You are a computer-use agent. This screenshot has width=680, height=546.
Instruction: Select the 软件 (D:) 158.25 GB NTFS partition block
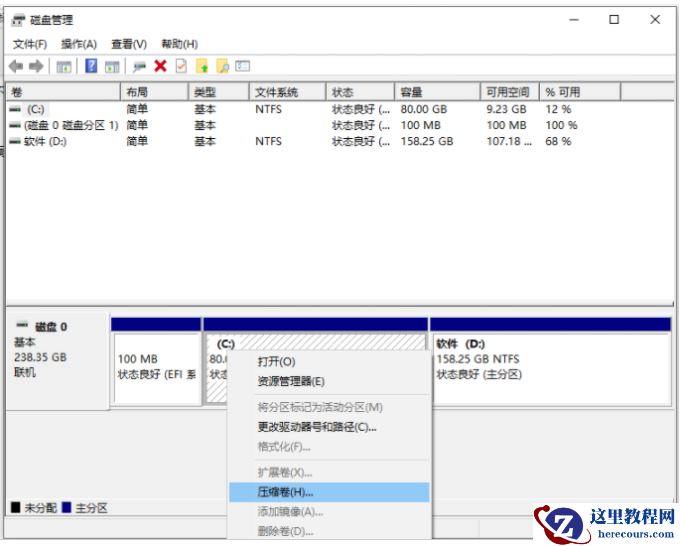[x=551, y=362]
